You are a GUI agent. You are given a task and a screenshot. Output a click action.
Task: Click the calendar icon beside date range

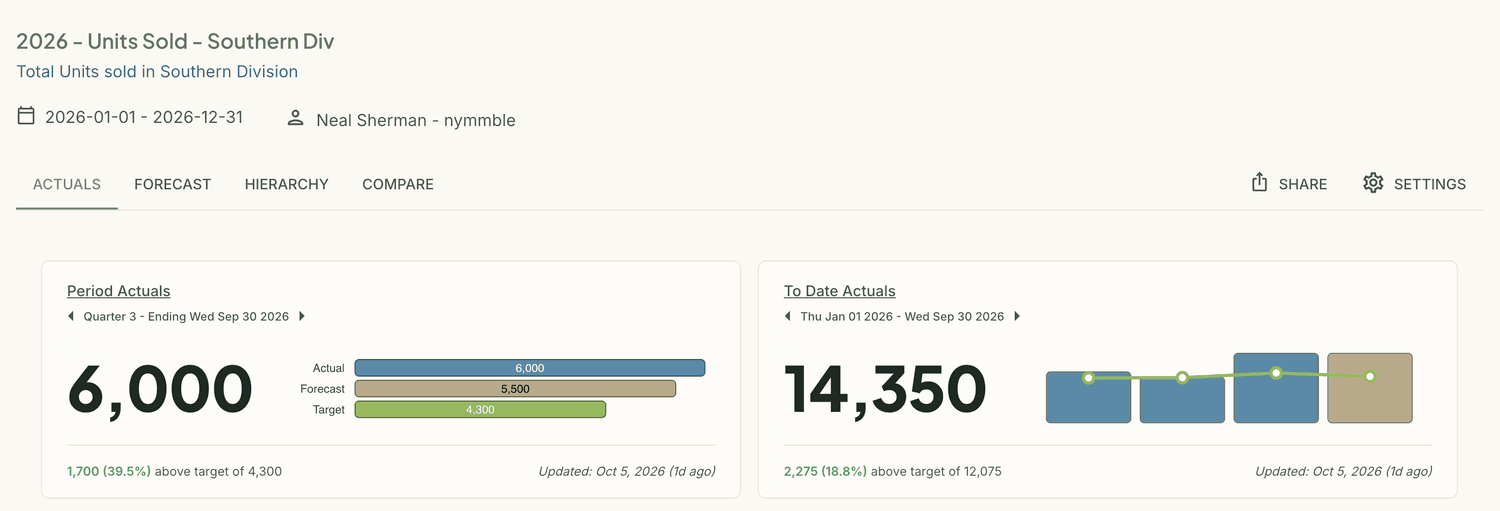pos(26,116)
